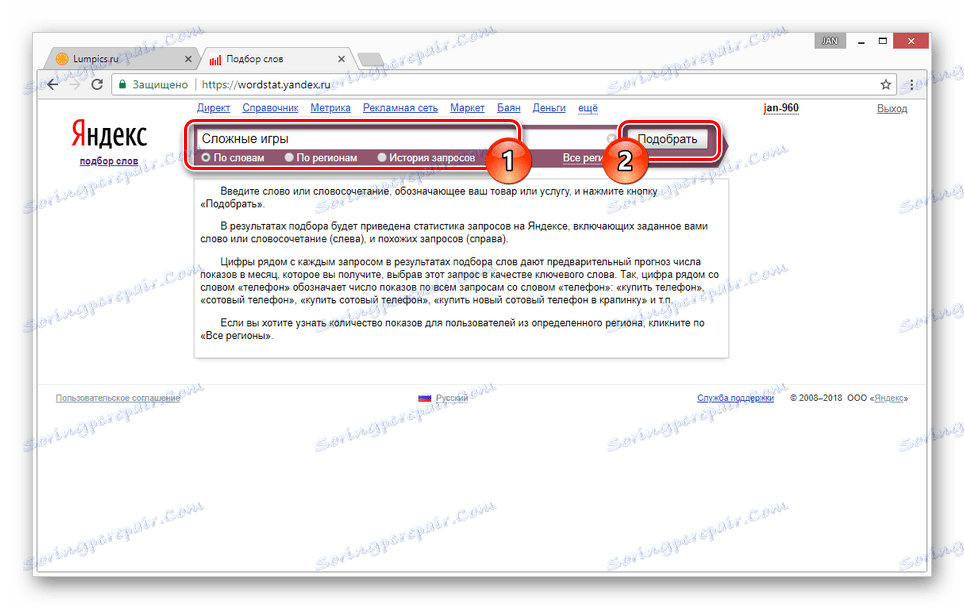Switch to the Подбор слов tab
The width and height of the screenshot is (964, 609).
click(x=277, y=59)
